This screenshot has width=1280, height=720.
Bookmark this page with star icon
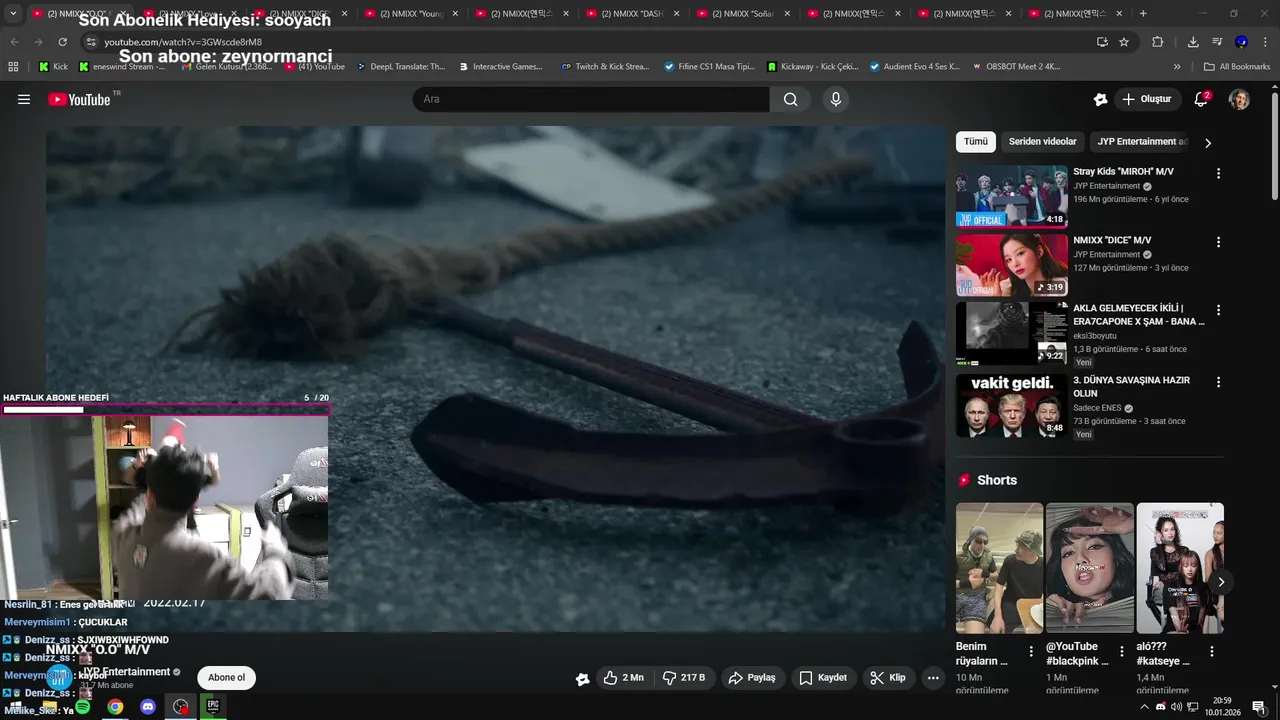pos(1124,42)
